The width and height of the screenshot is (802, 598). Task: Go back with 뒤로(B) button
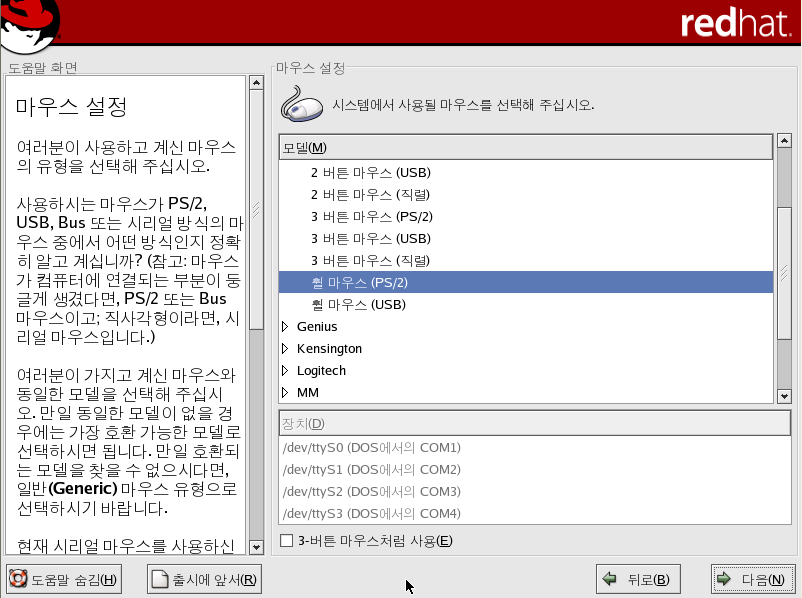click(x=638, y=579)
